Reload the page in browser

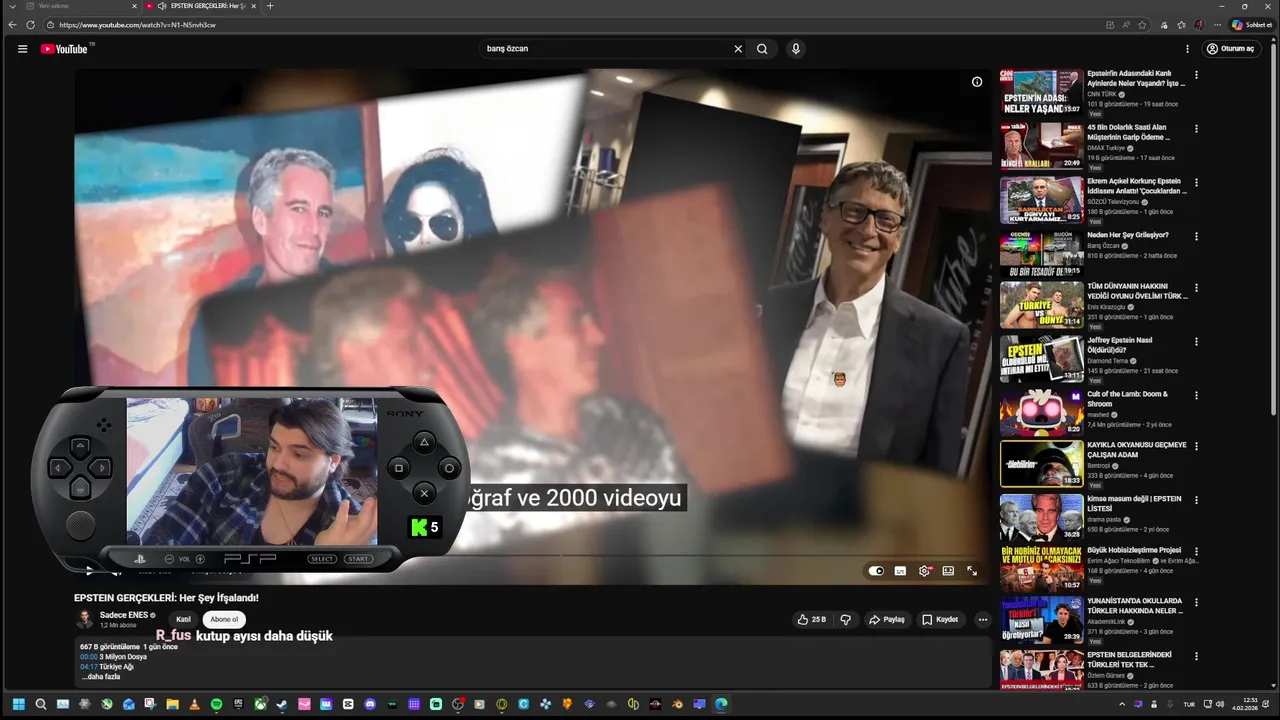(30, 25)
